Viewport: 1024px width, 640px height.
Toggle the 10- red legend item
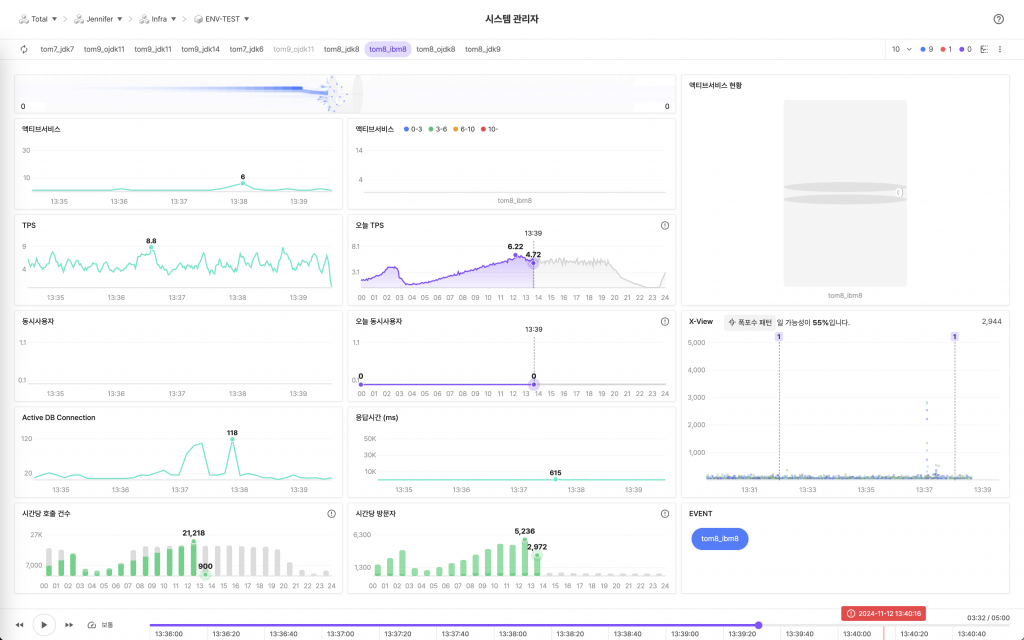point(490,129)
